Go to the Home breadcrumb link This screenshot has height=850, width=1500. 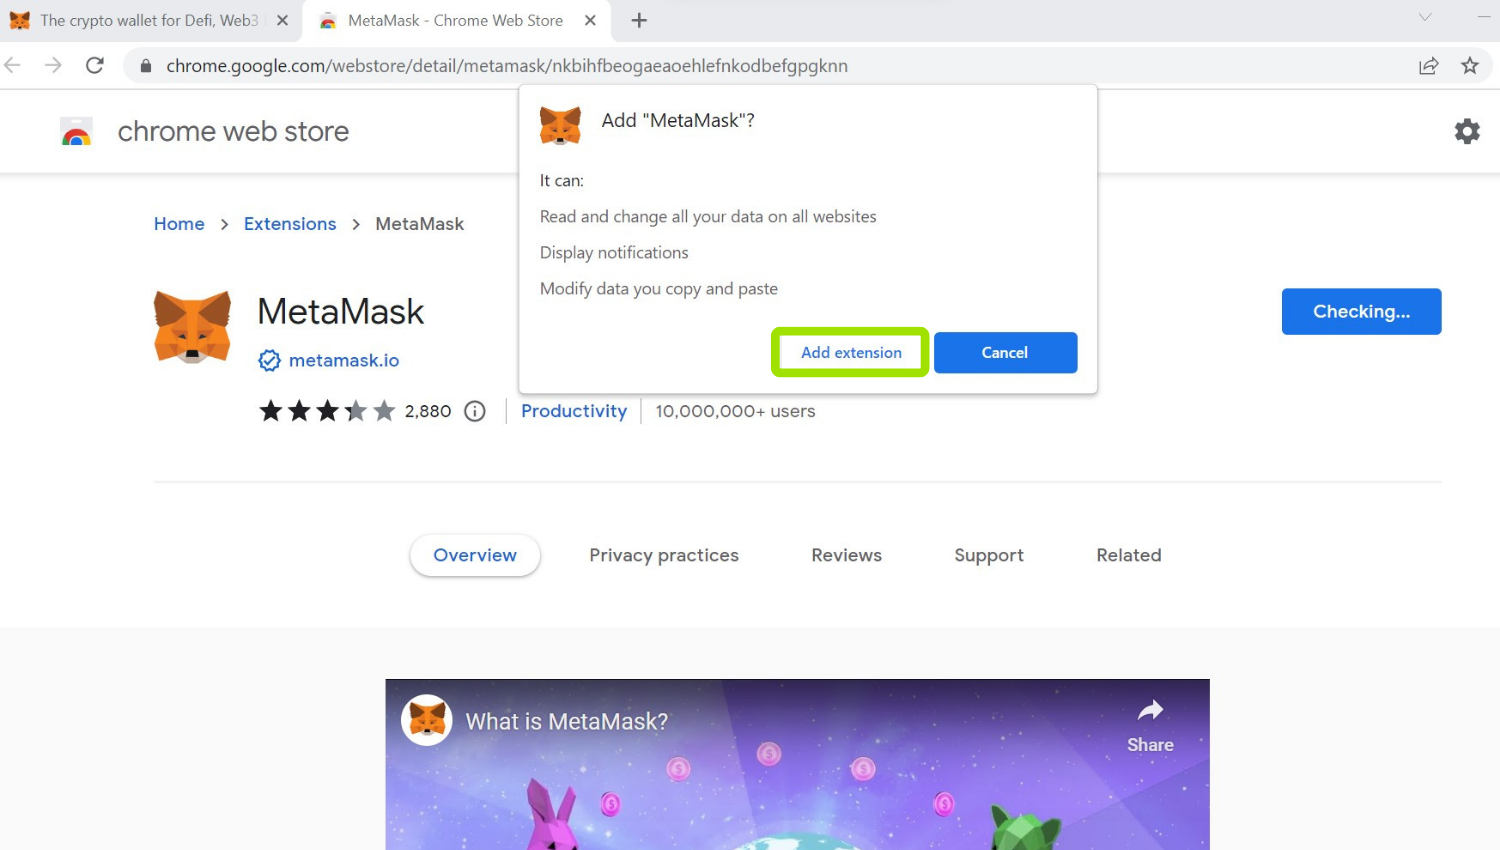(179, 224)
